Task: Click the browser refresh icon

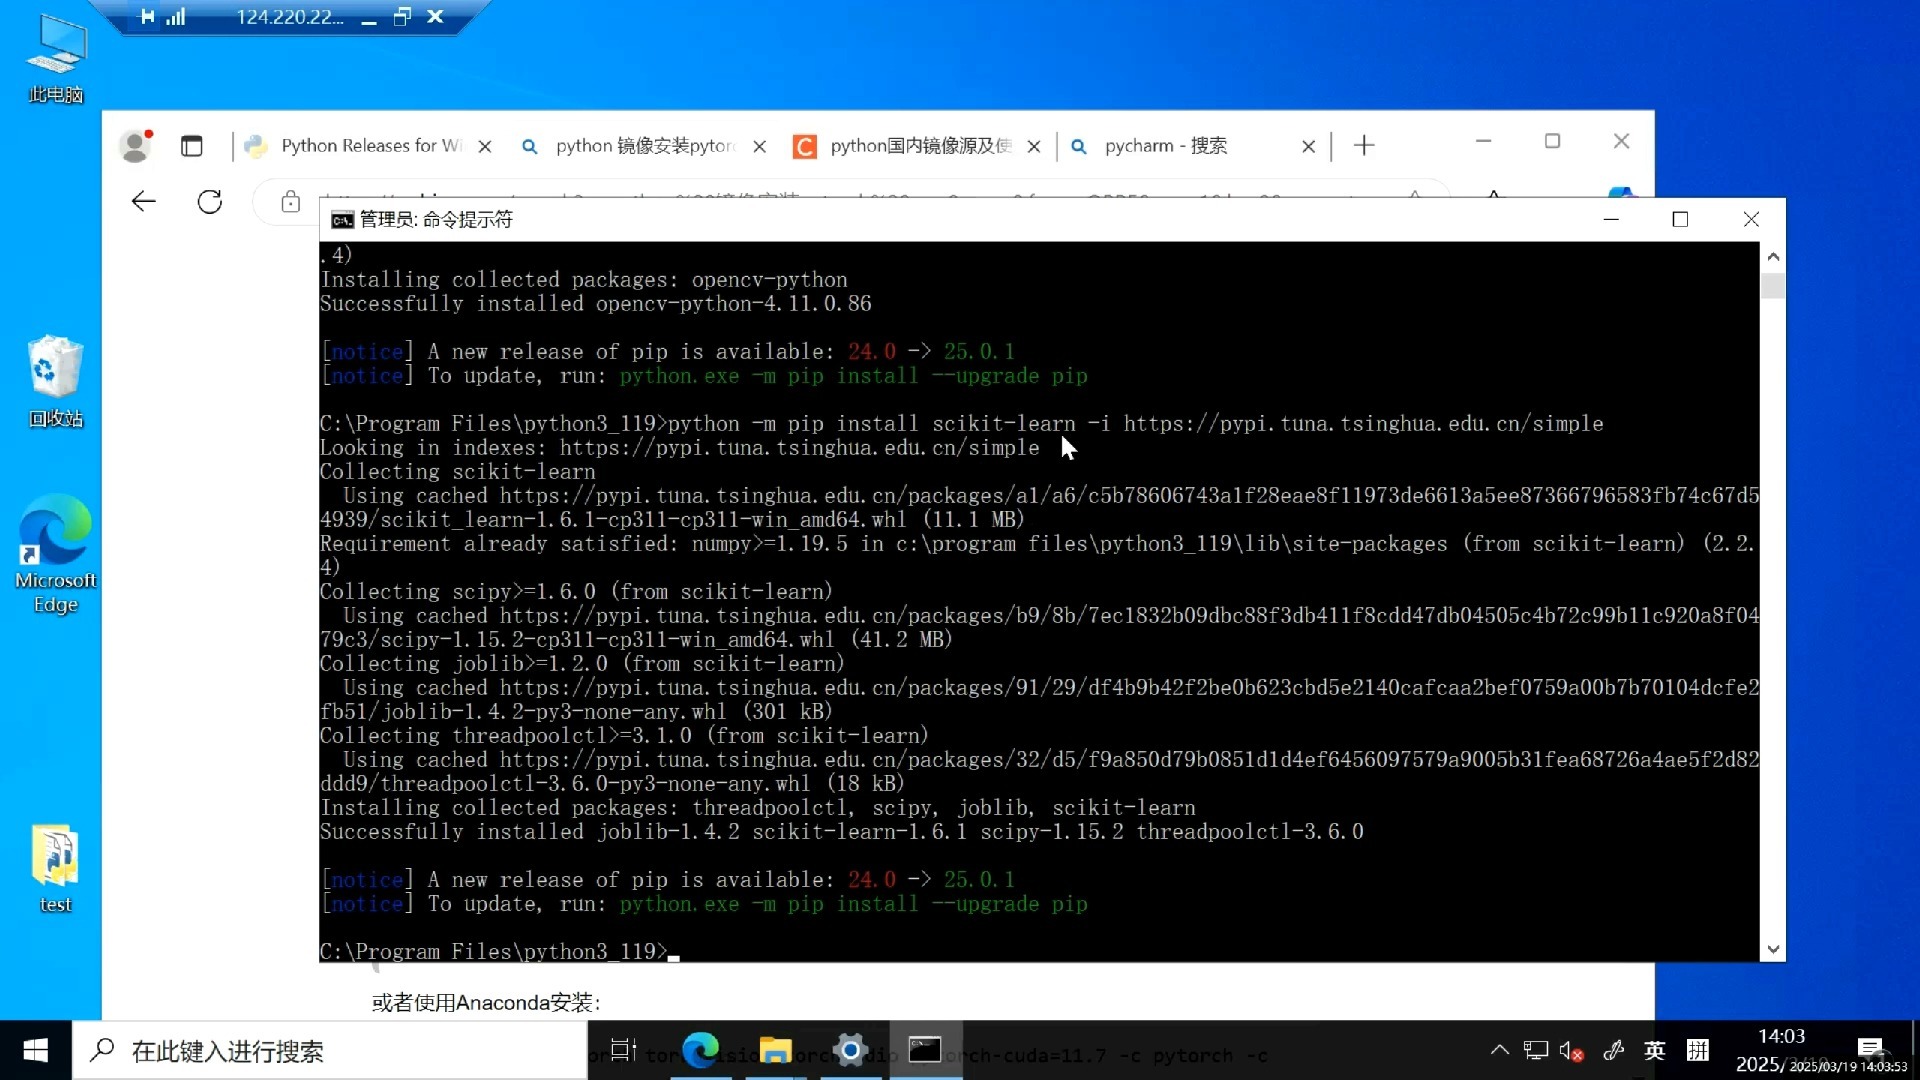Action: [x=210, y=202]
